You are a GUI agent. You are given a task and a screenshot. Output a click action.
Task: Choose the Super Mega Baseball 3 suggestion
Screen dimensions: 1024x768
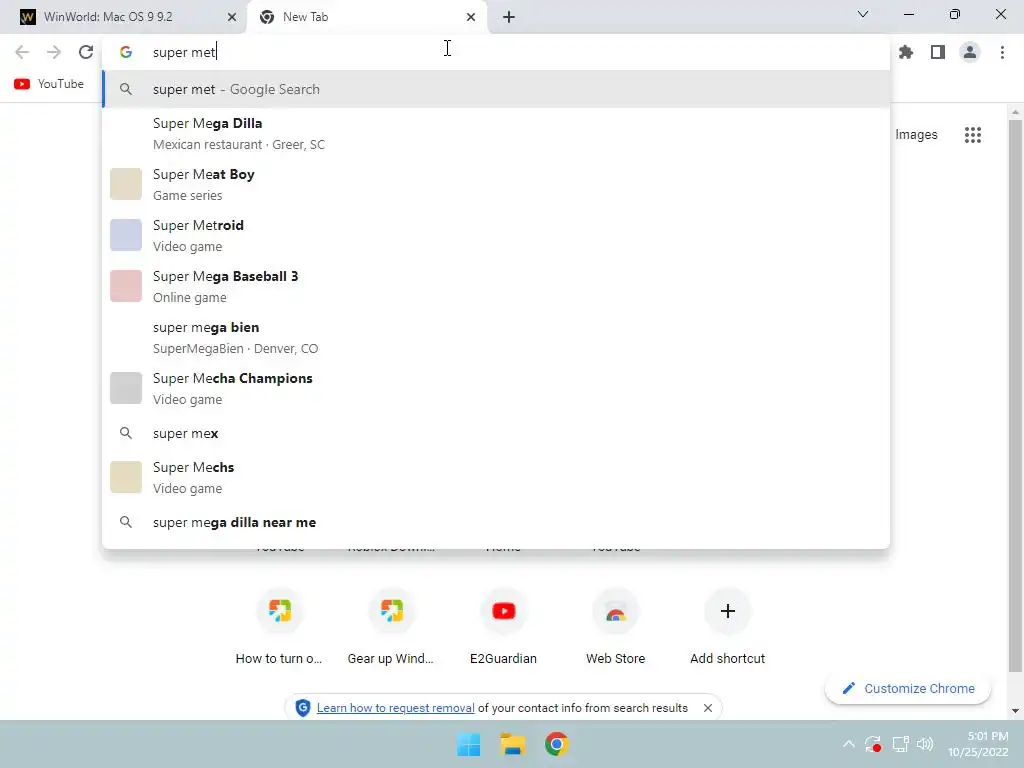click(496, 286)
